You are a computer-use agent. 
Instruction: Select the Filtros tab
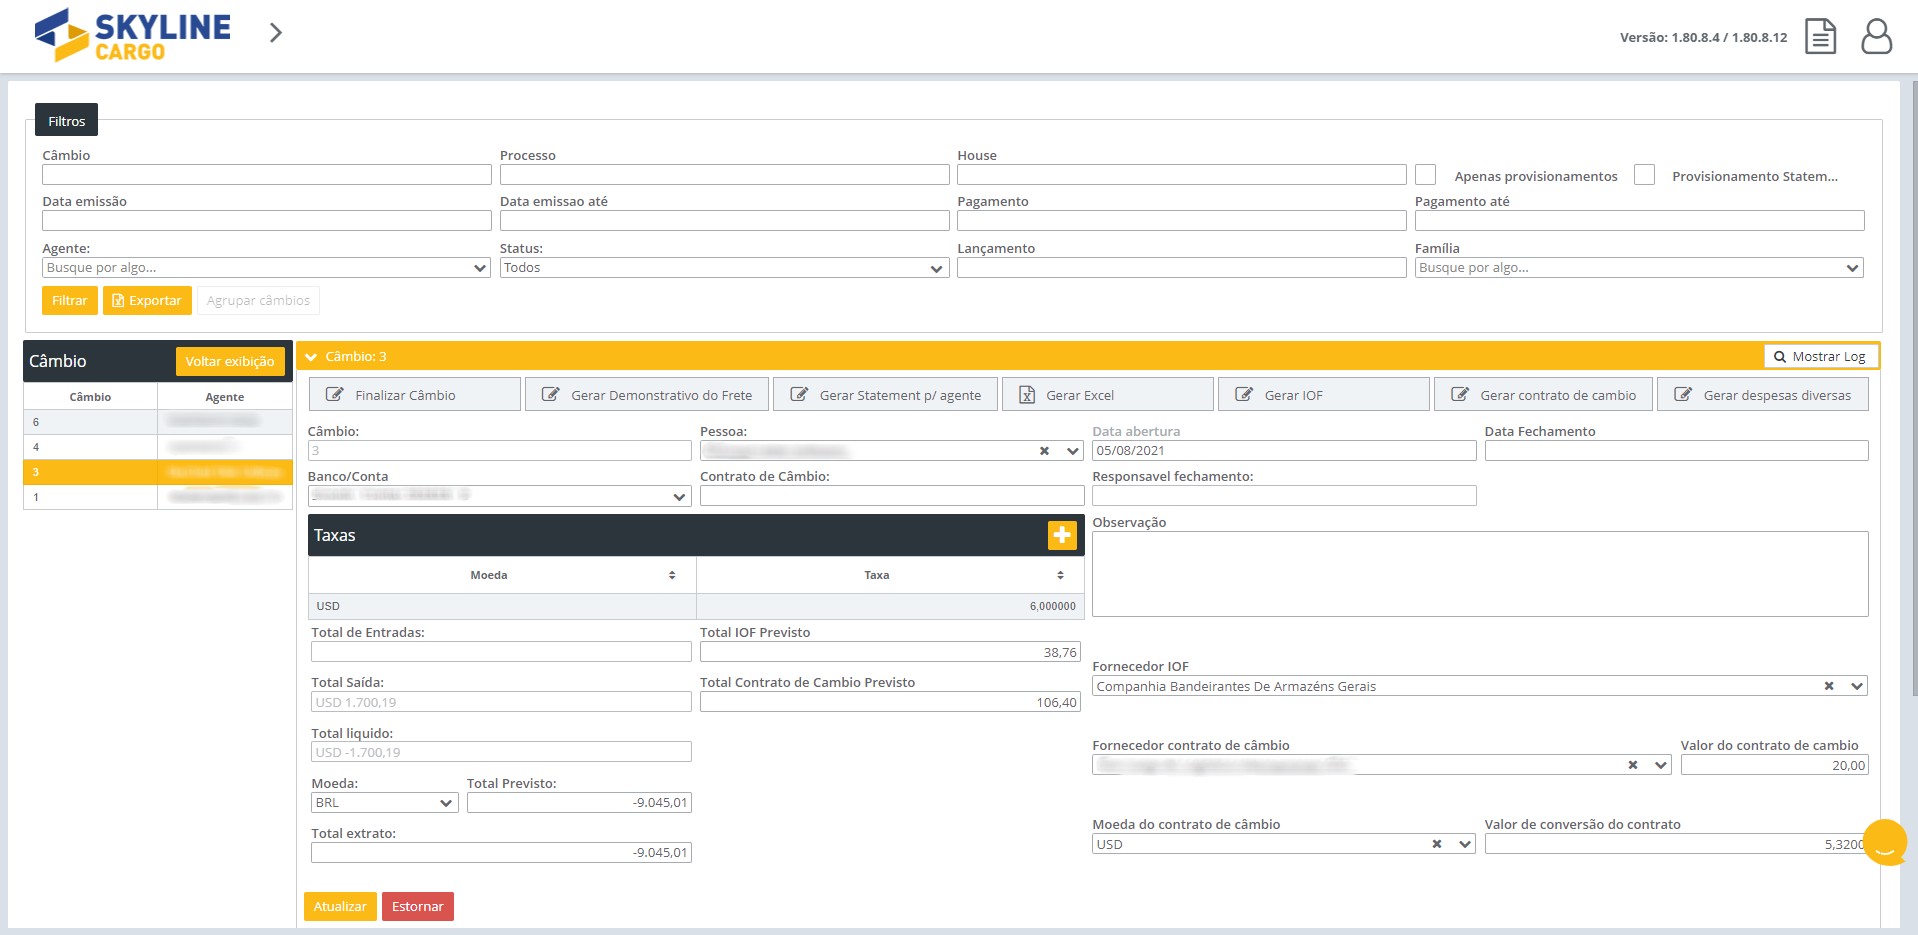pos(66,121)
